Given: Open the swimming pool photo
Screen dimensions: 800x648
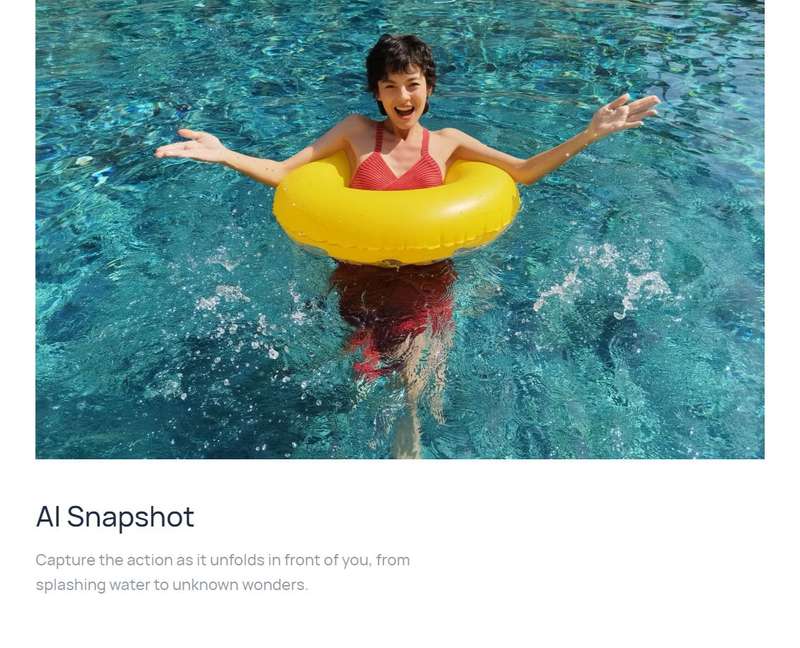Looking at the screenshot, I should (399, 229).
